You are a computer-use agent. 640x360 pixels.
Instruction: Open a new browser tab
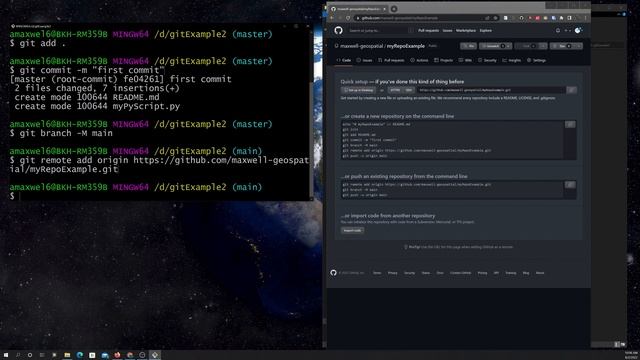click(394, 9)
